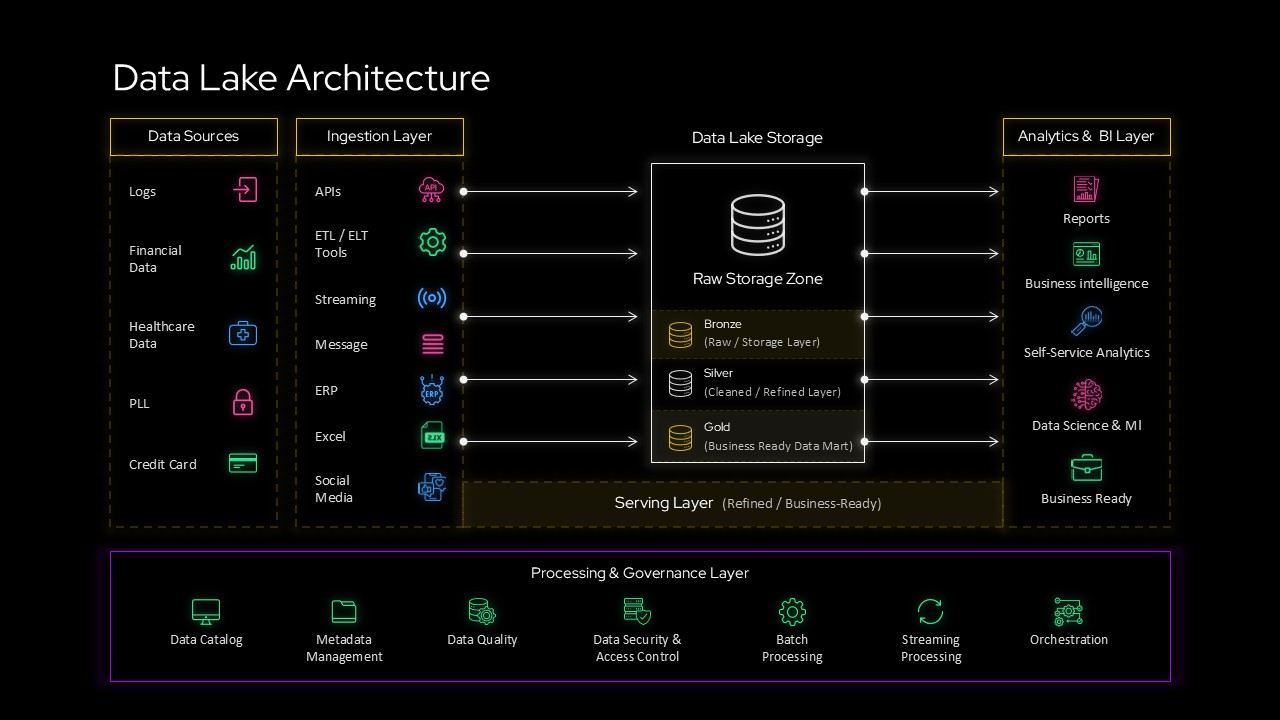Select the Analytics & BI Layer header
Viewport: 1280px width, 720px height.
click(x=1086, y=136)
